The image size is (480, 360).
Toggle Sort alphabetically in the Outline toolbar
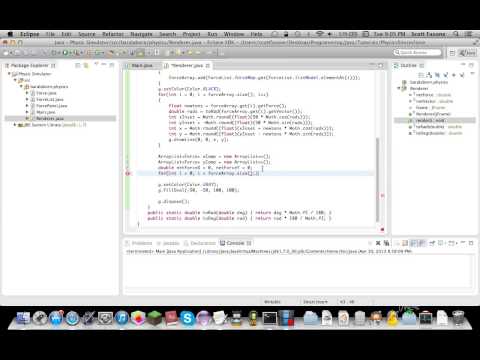click(x=429, y=75)
